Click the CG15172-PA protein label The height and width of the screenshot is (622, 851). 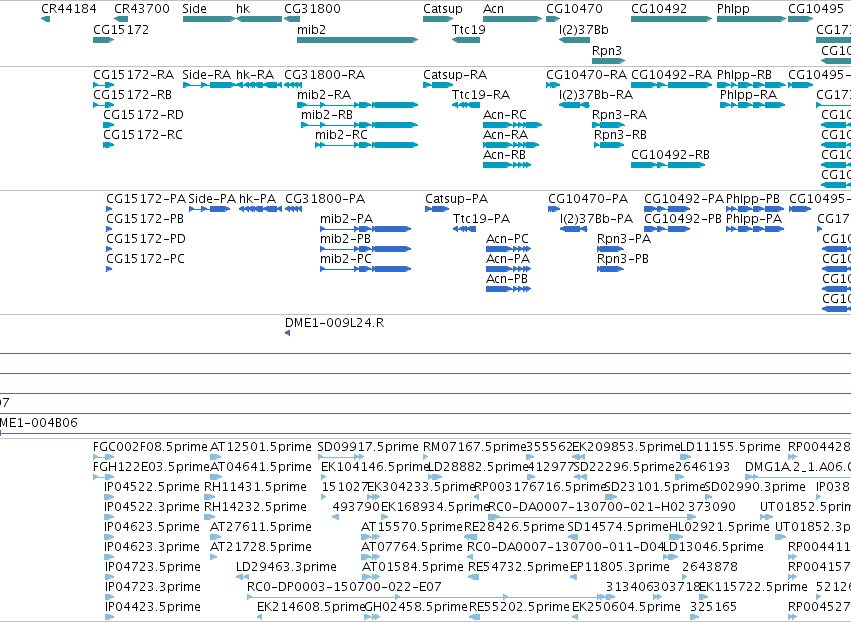point(146,199)
